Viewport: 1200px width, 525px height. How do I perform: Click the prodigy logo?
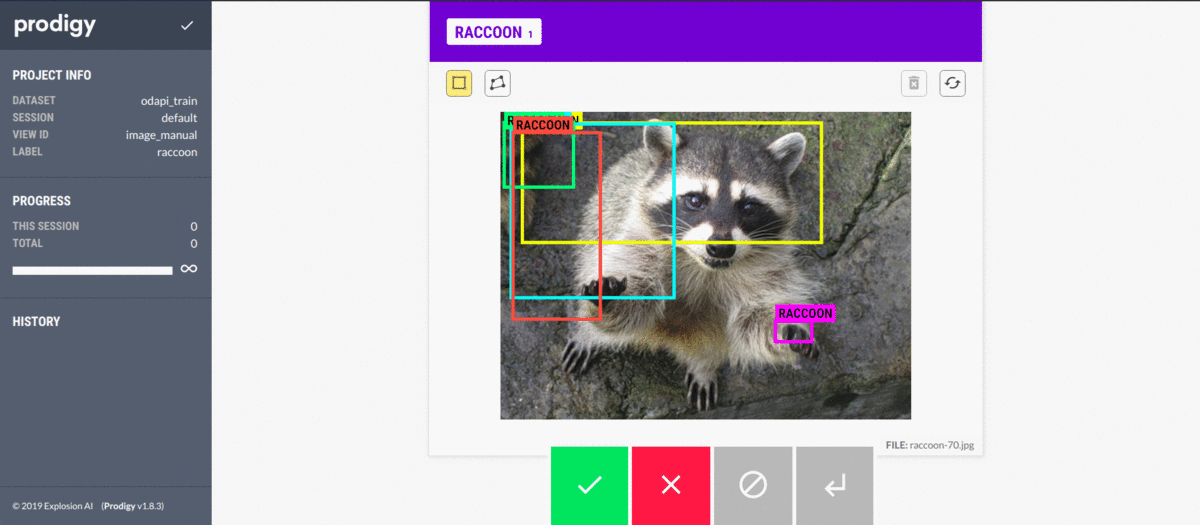click(55, 26)
